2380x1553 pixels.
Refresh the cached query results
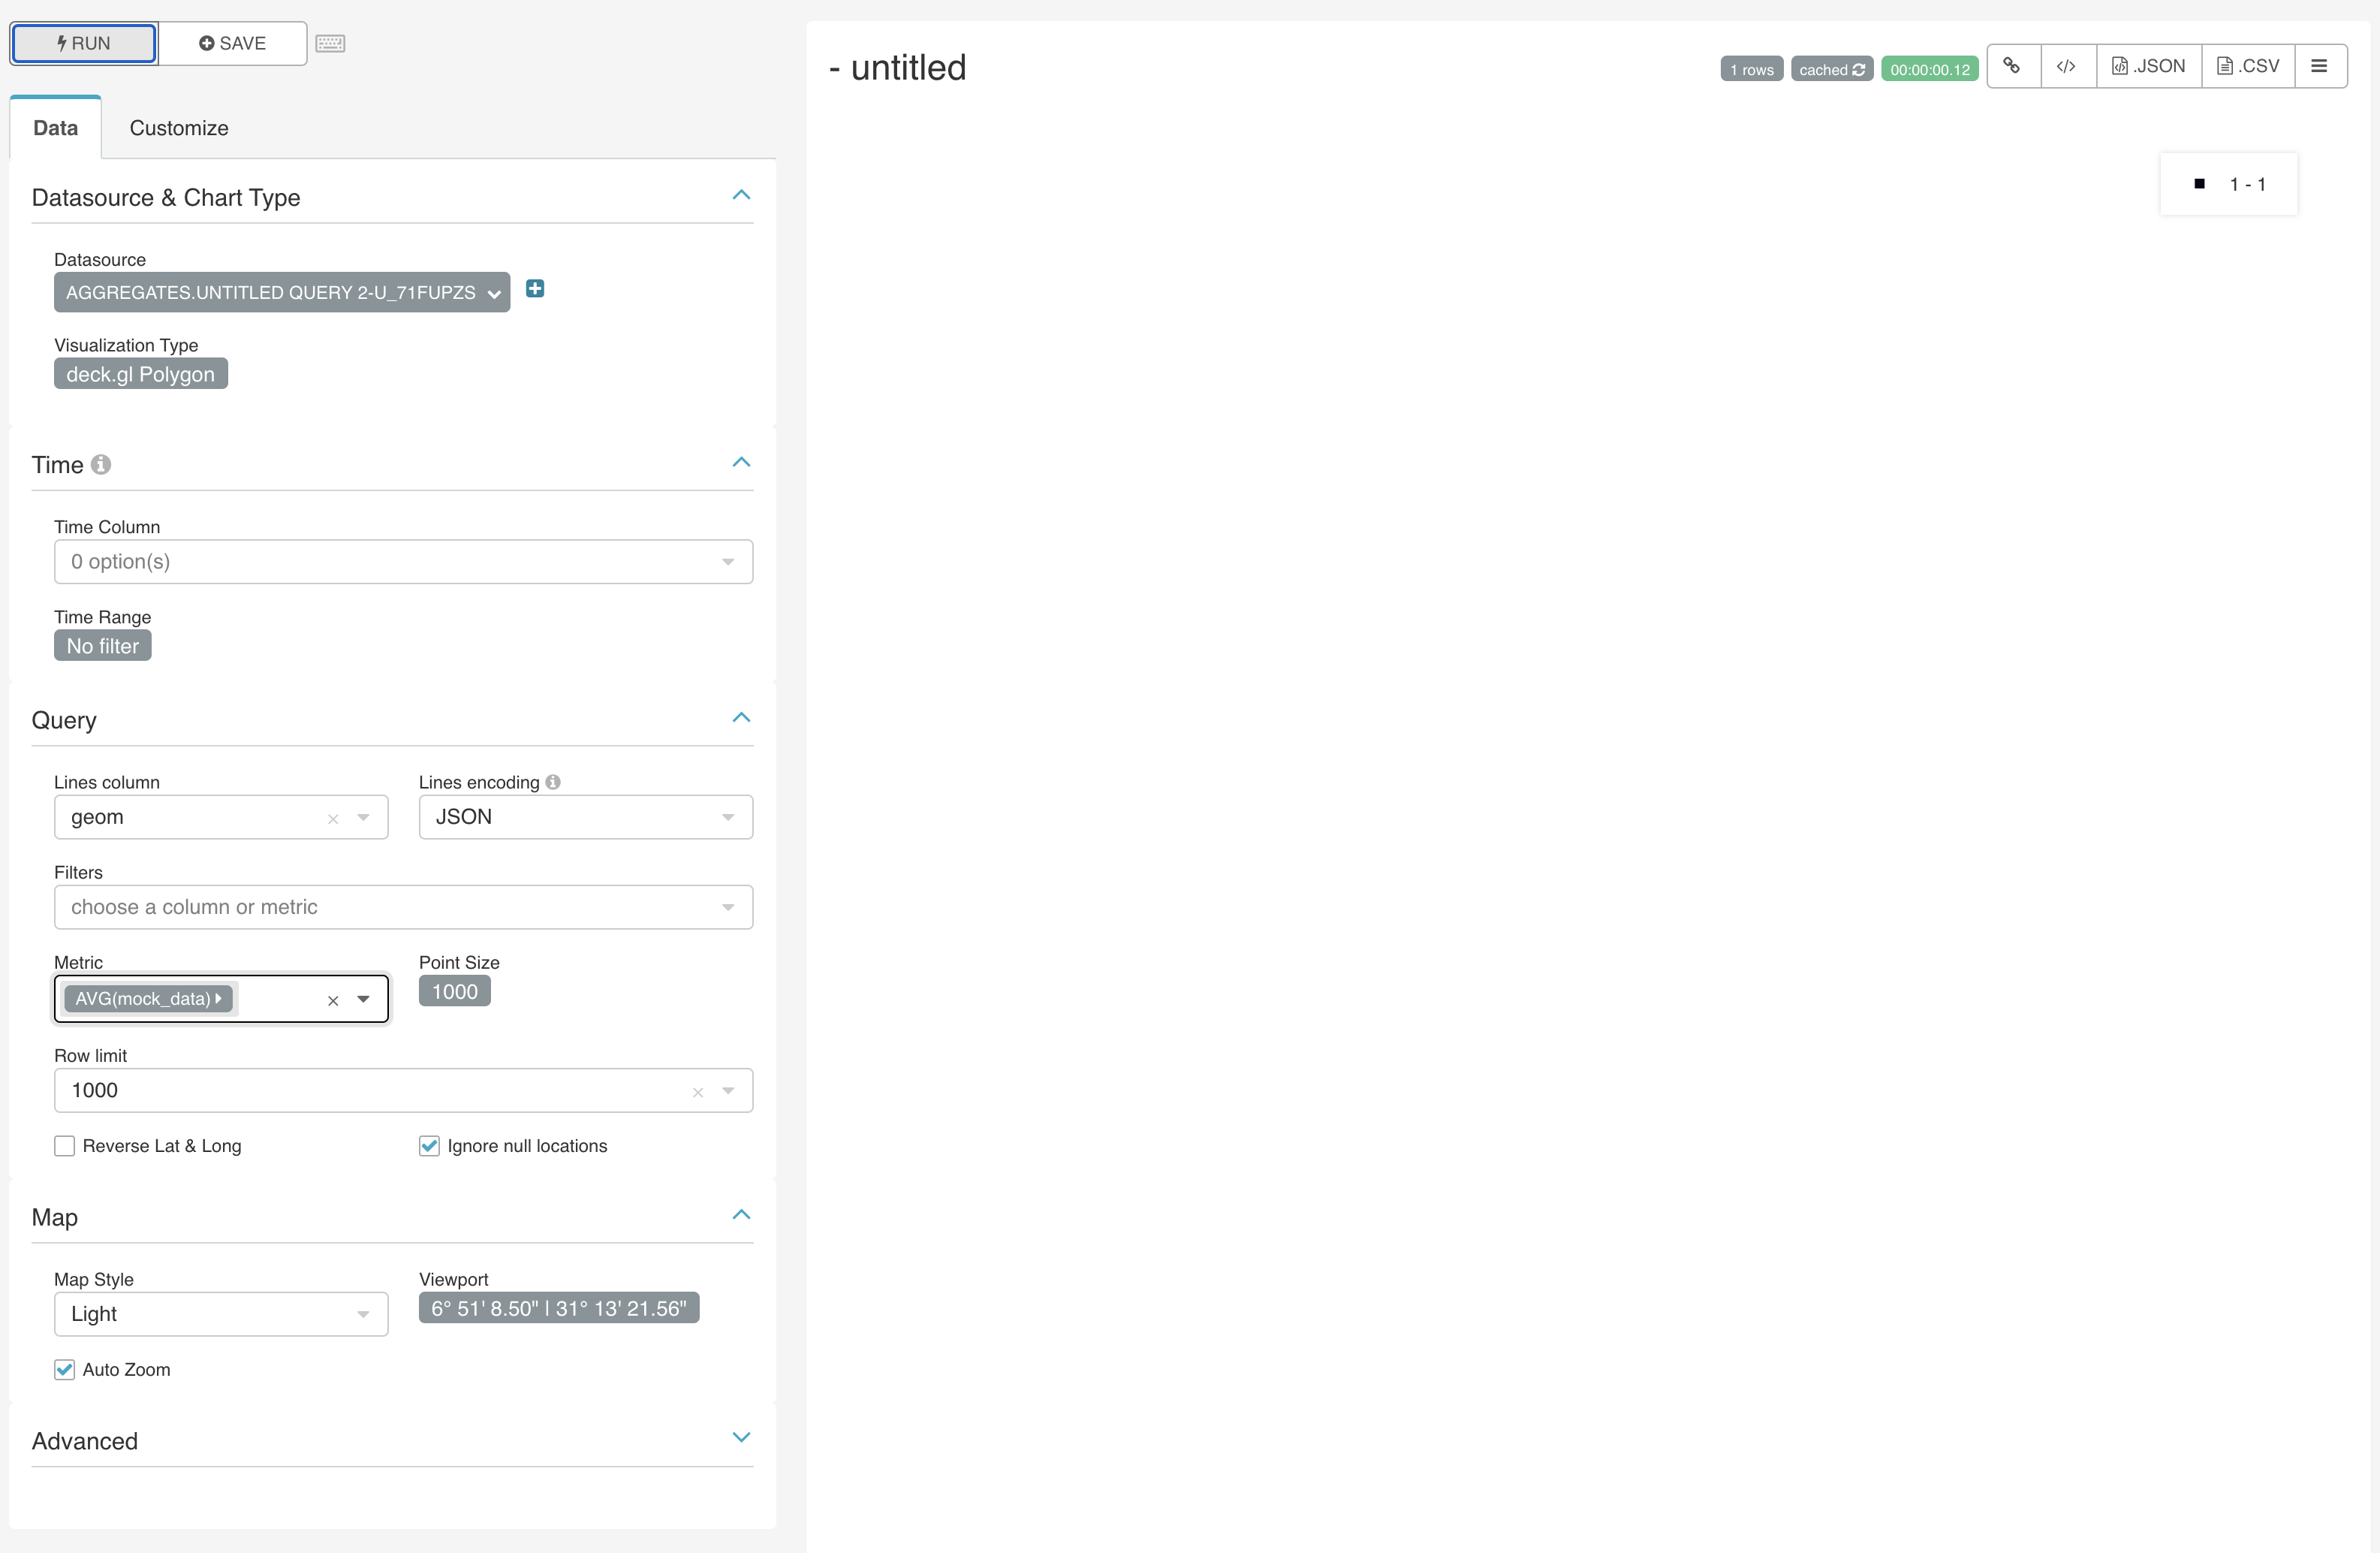click(x=1858, y=68)
